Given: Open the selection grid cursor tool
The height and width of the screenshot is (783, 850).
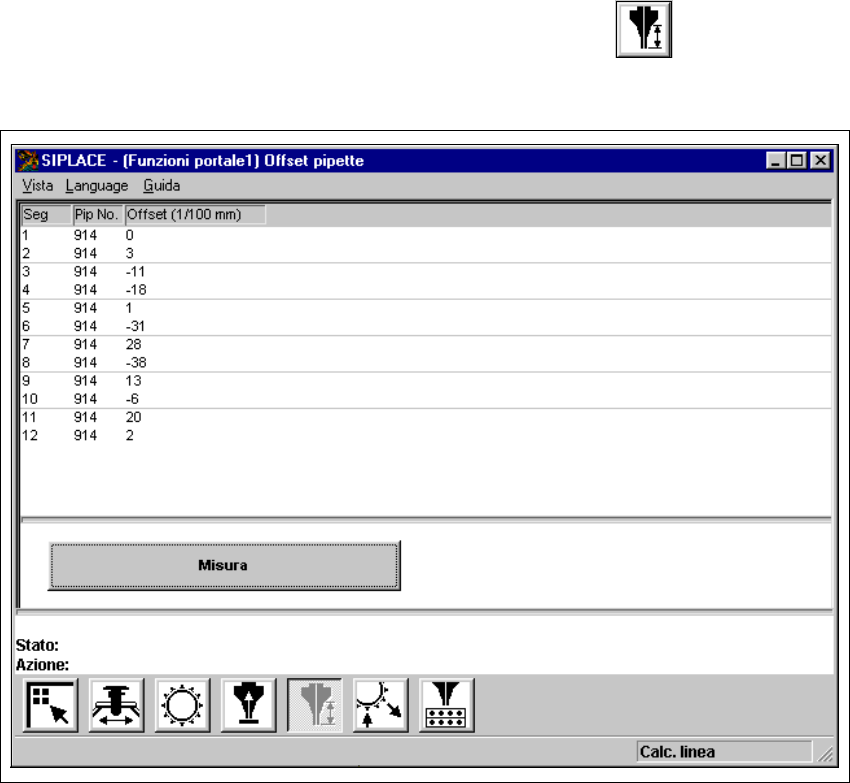Looking at the screenshot, I should 51,705.
